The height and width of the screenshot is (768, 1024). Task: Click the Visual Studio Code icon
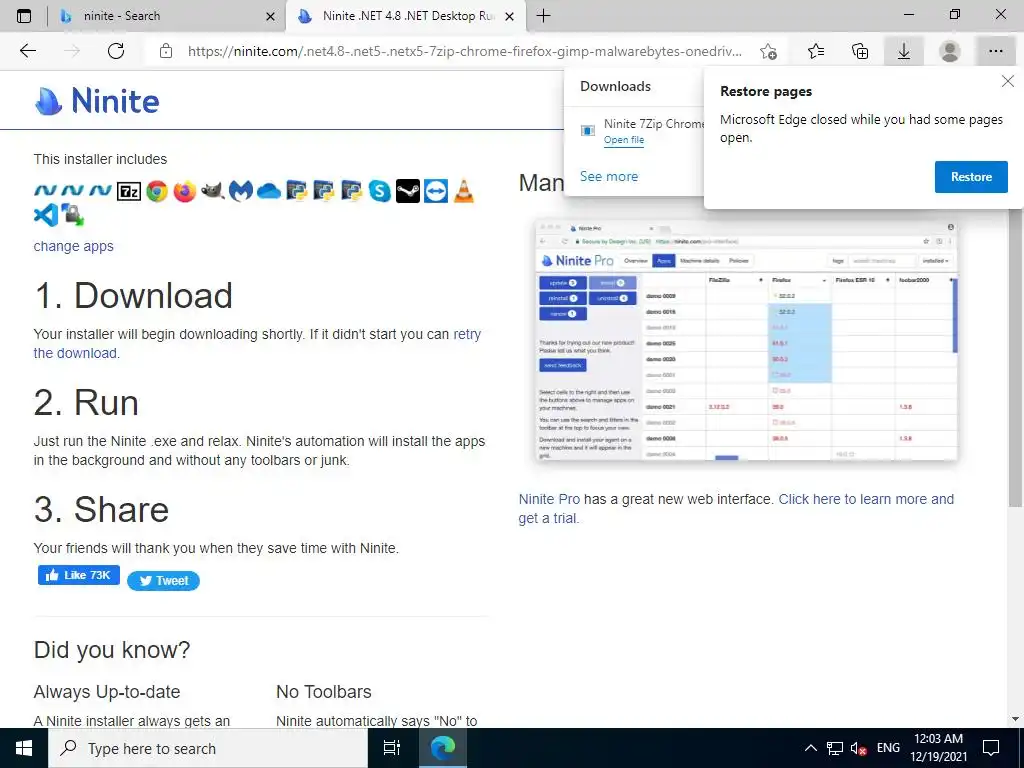[46, 215]
